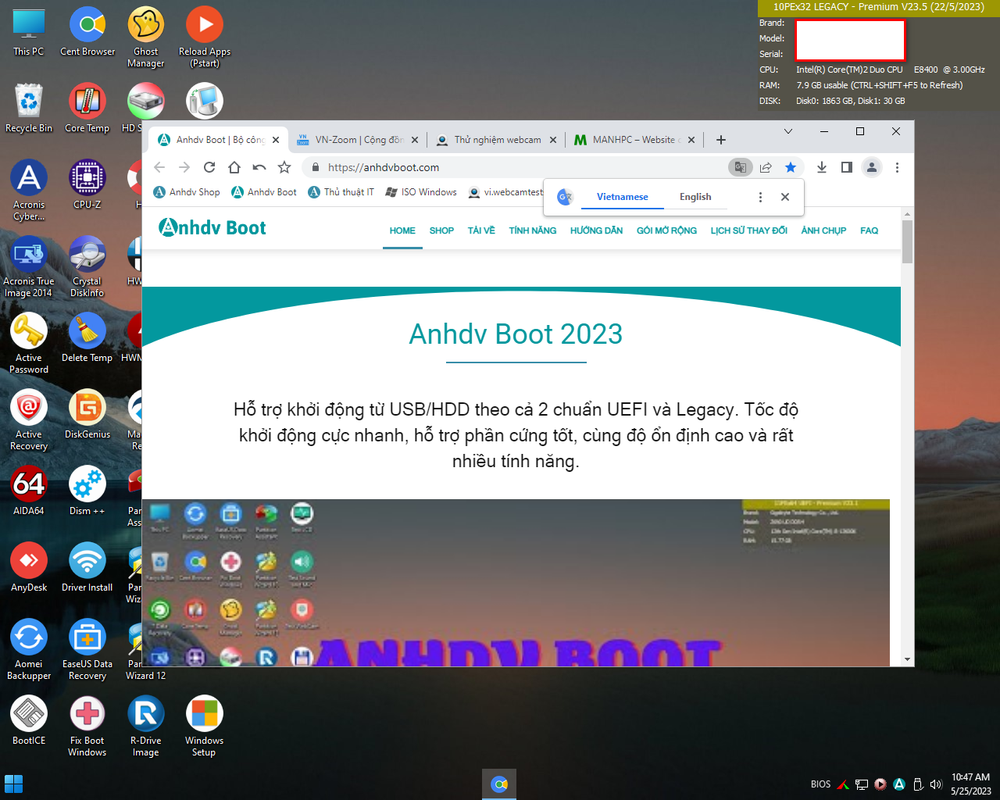Expand the tab search chevron
The height and width of the screenshot is (800, 1000).
point(788,131)
